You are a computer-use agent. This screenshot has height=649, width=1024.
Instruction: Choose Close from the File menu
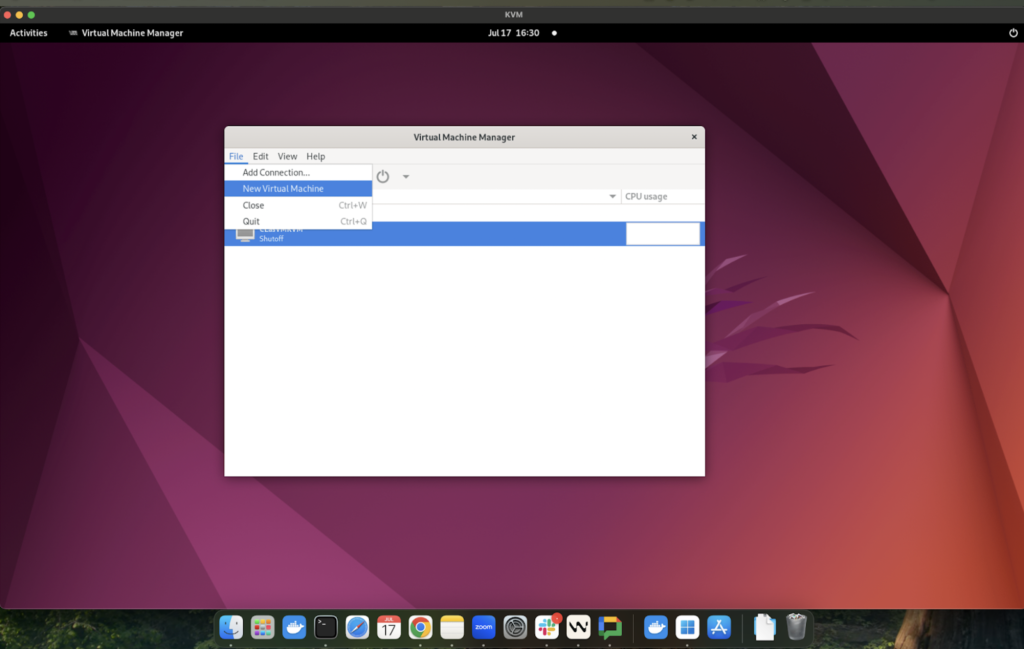point(298,205)
